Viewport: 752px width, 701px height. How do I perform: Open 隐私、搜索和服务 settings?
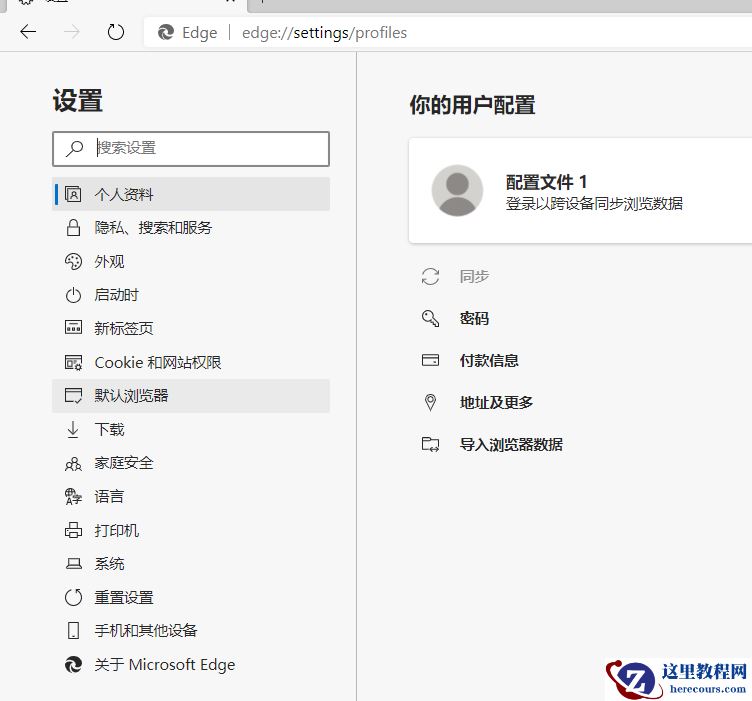(x=191, y=228)
